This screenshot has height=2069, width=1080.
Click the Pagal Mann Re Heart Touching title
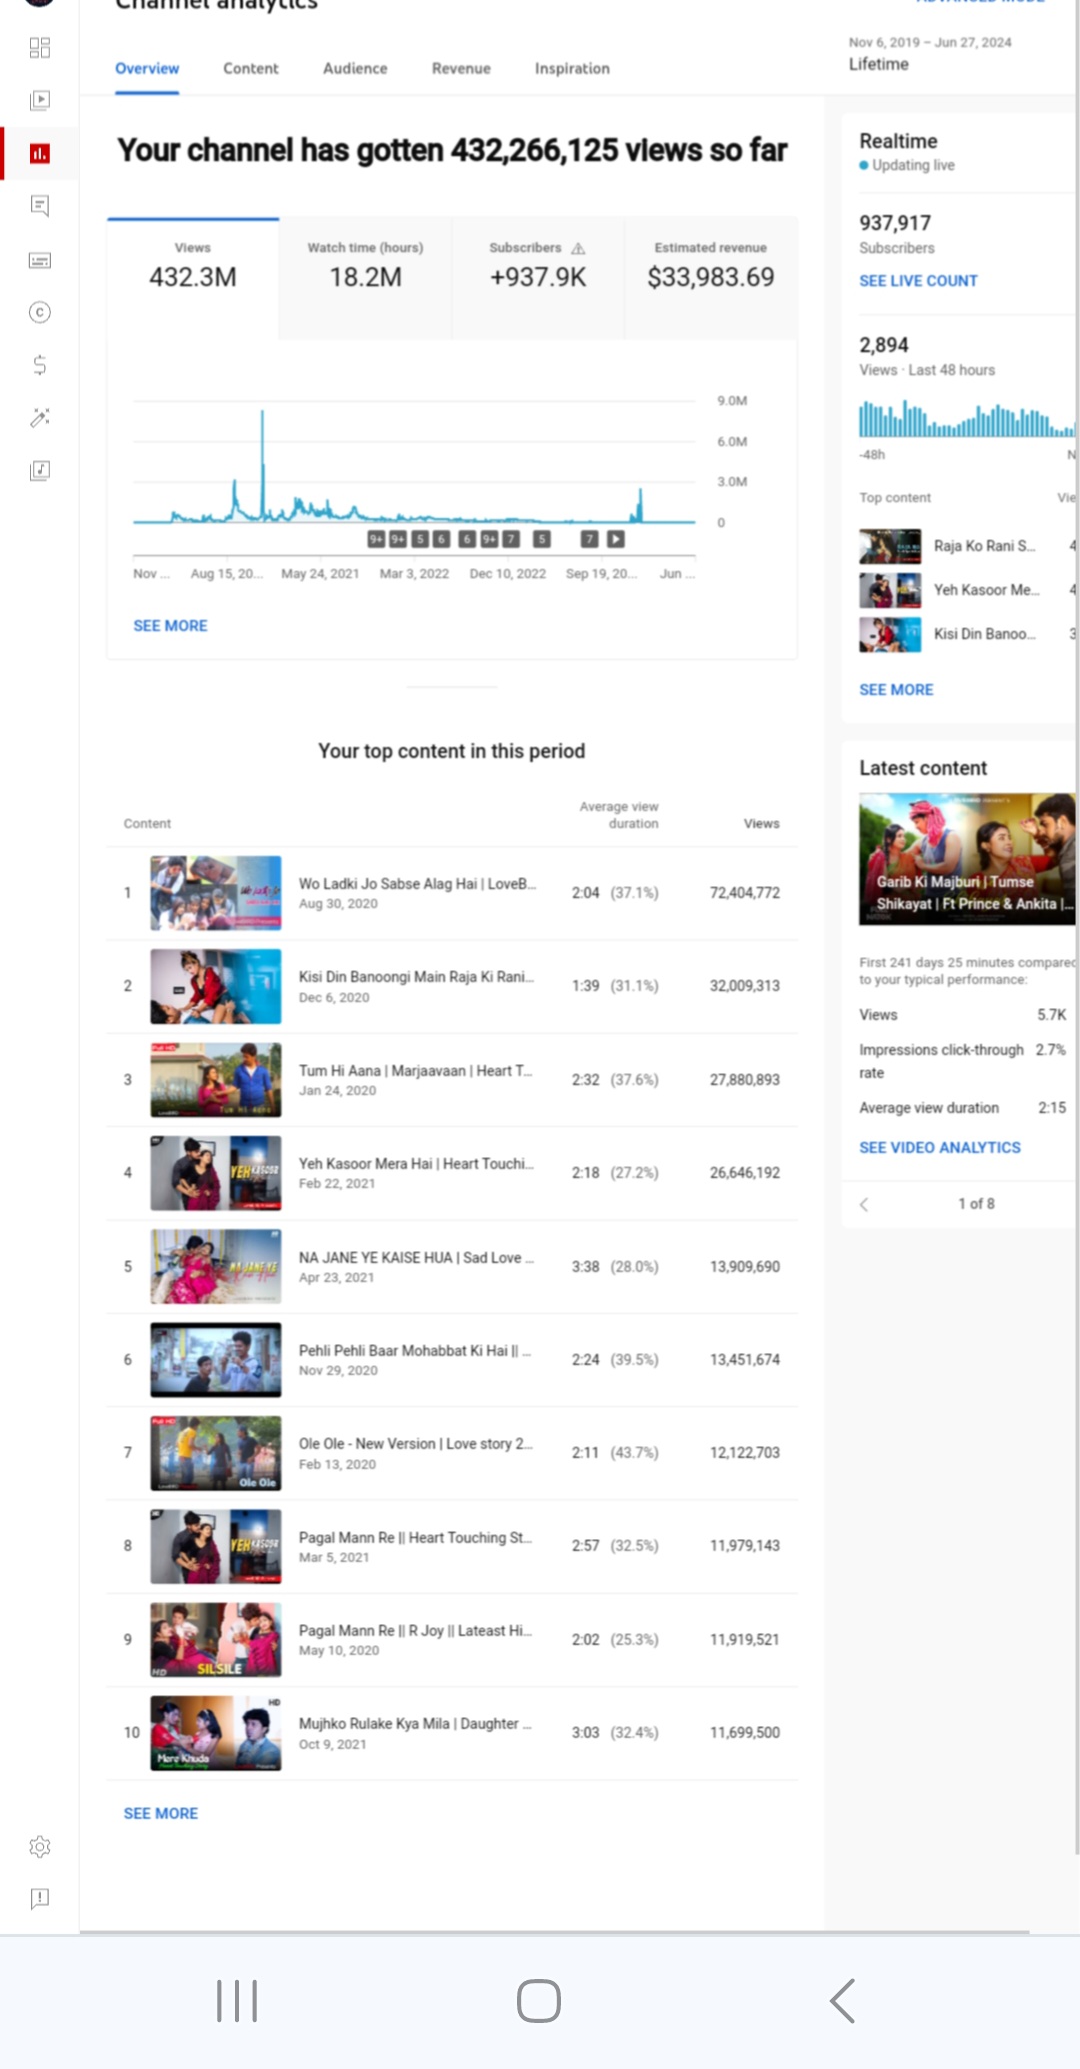coord(415,1538)
